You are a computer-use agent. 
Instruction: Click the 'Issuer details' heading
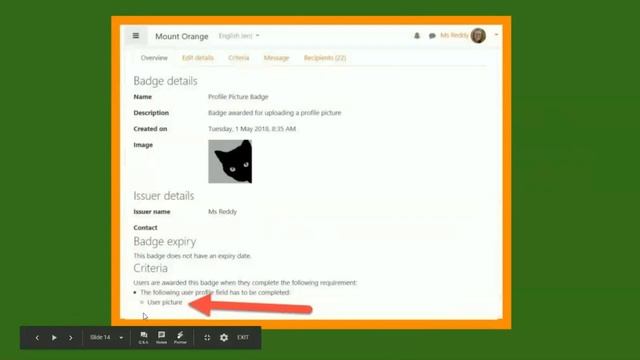[x=164, y=196]
